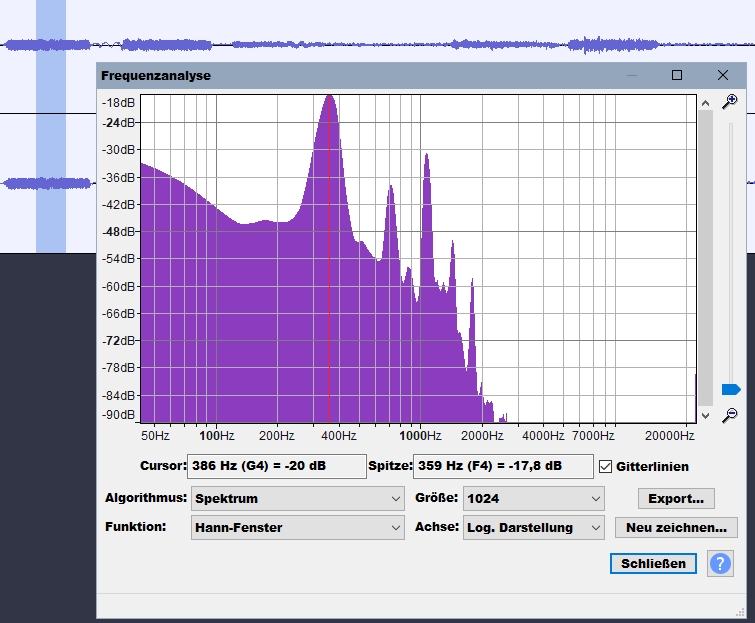The image size is (755, 623).
Task: Open help with the question mark icon
Action: click(x=720, y=563)
